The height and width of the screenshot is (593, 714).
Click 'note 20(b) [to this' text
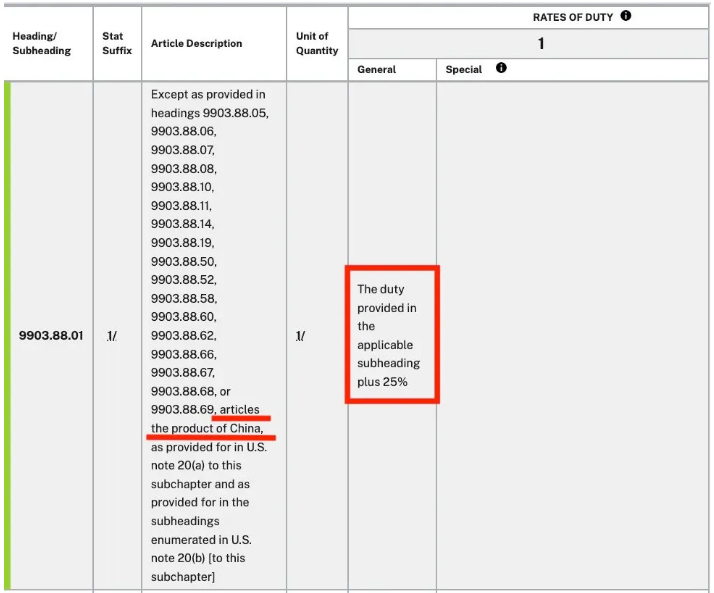(x=198, y=558)
